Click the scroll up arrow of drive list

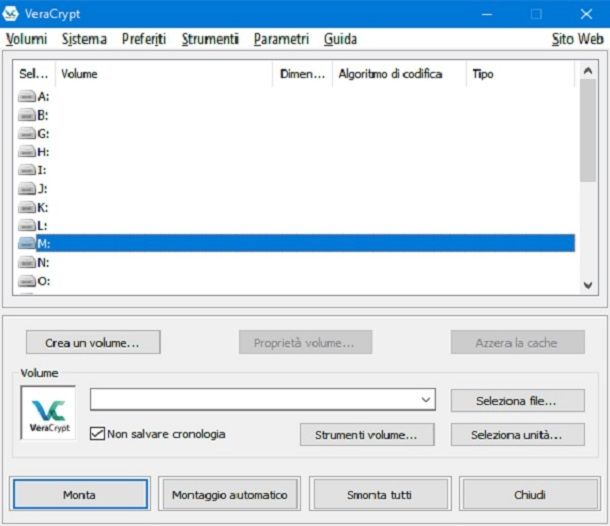(x=588, y=71)
